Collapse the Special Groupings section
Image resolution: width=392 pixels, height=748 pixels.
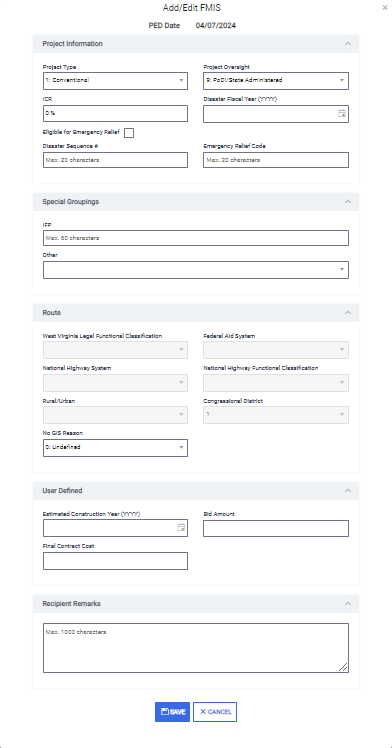348,202
